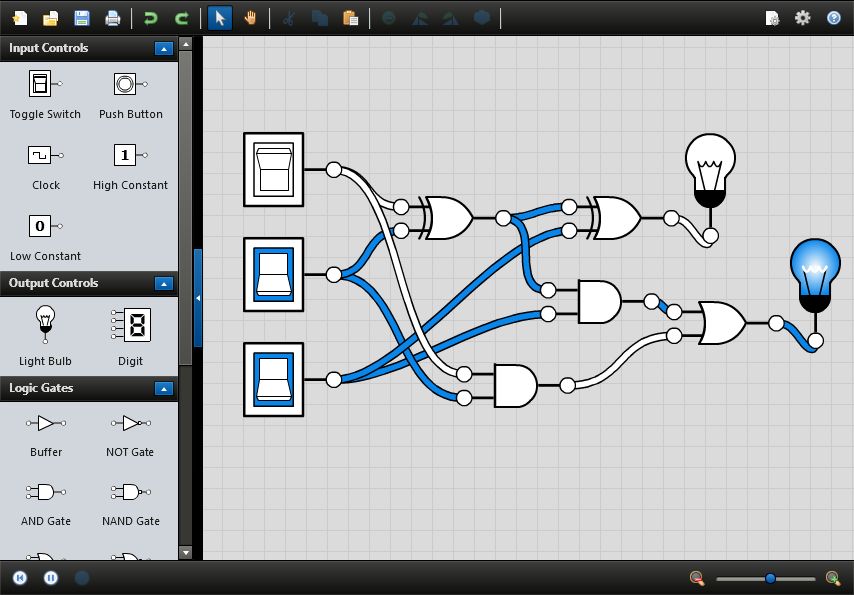The width and height of the screenshot is (854, 595).
Task: Select the Clock input control
Action: [x=44, y=158]
